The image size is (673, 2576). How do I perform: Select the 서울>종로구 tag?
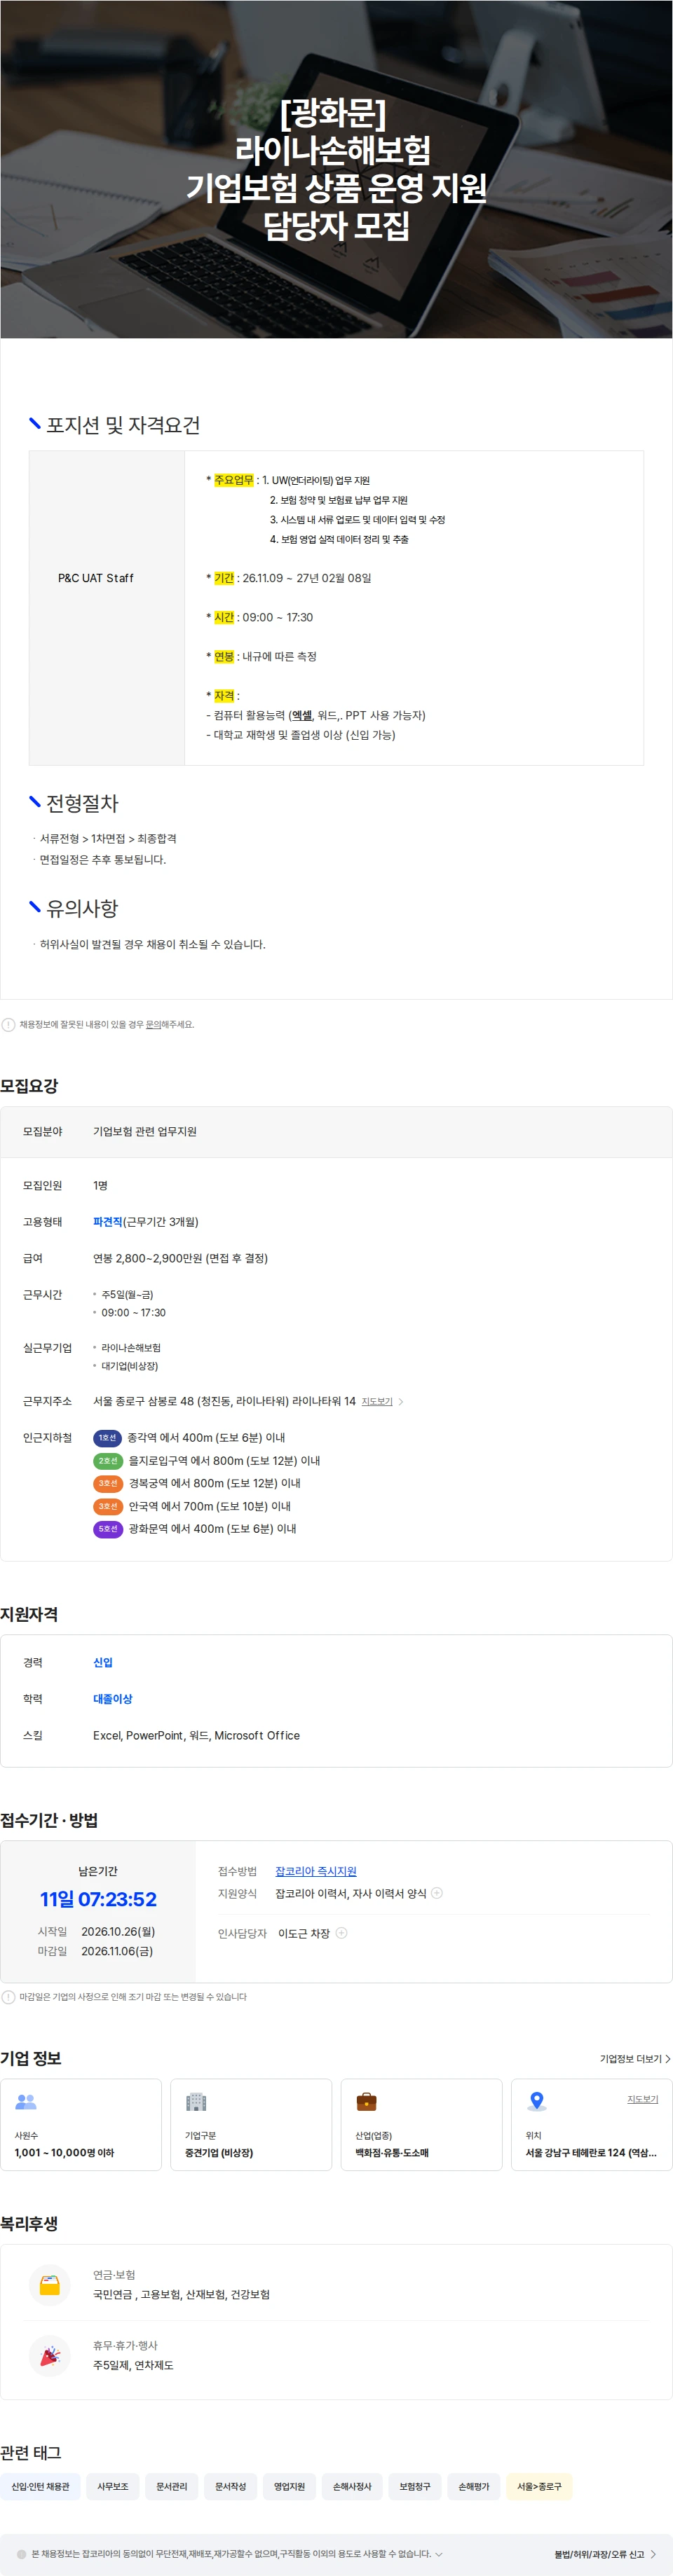tap(539, 2486)
